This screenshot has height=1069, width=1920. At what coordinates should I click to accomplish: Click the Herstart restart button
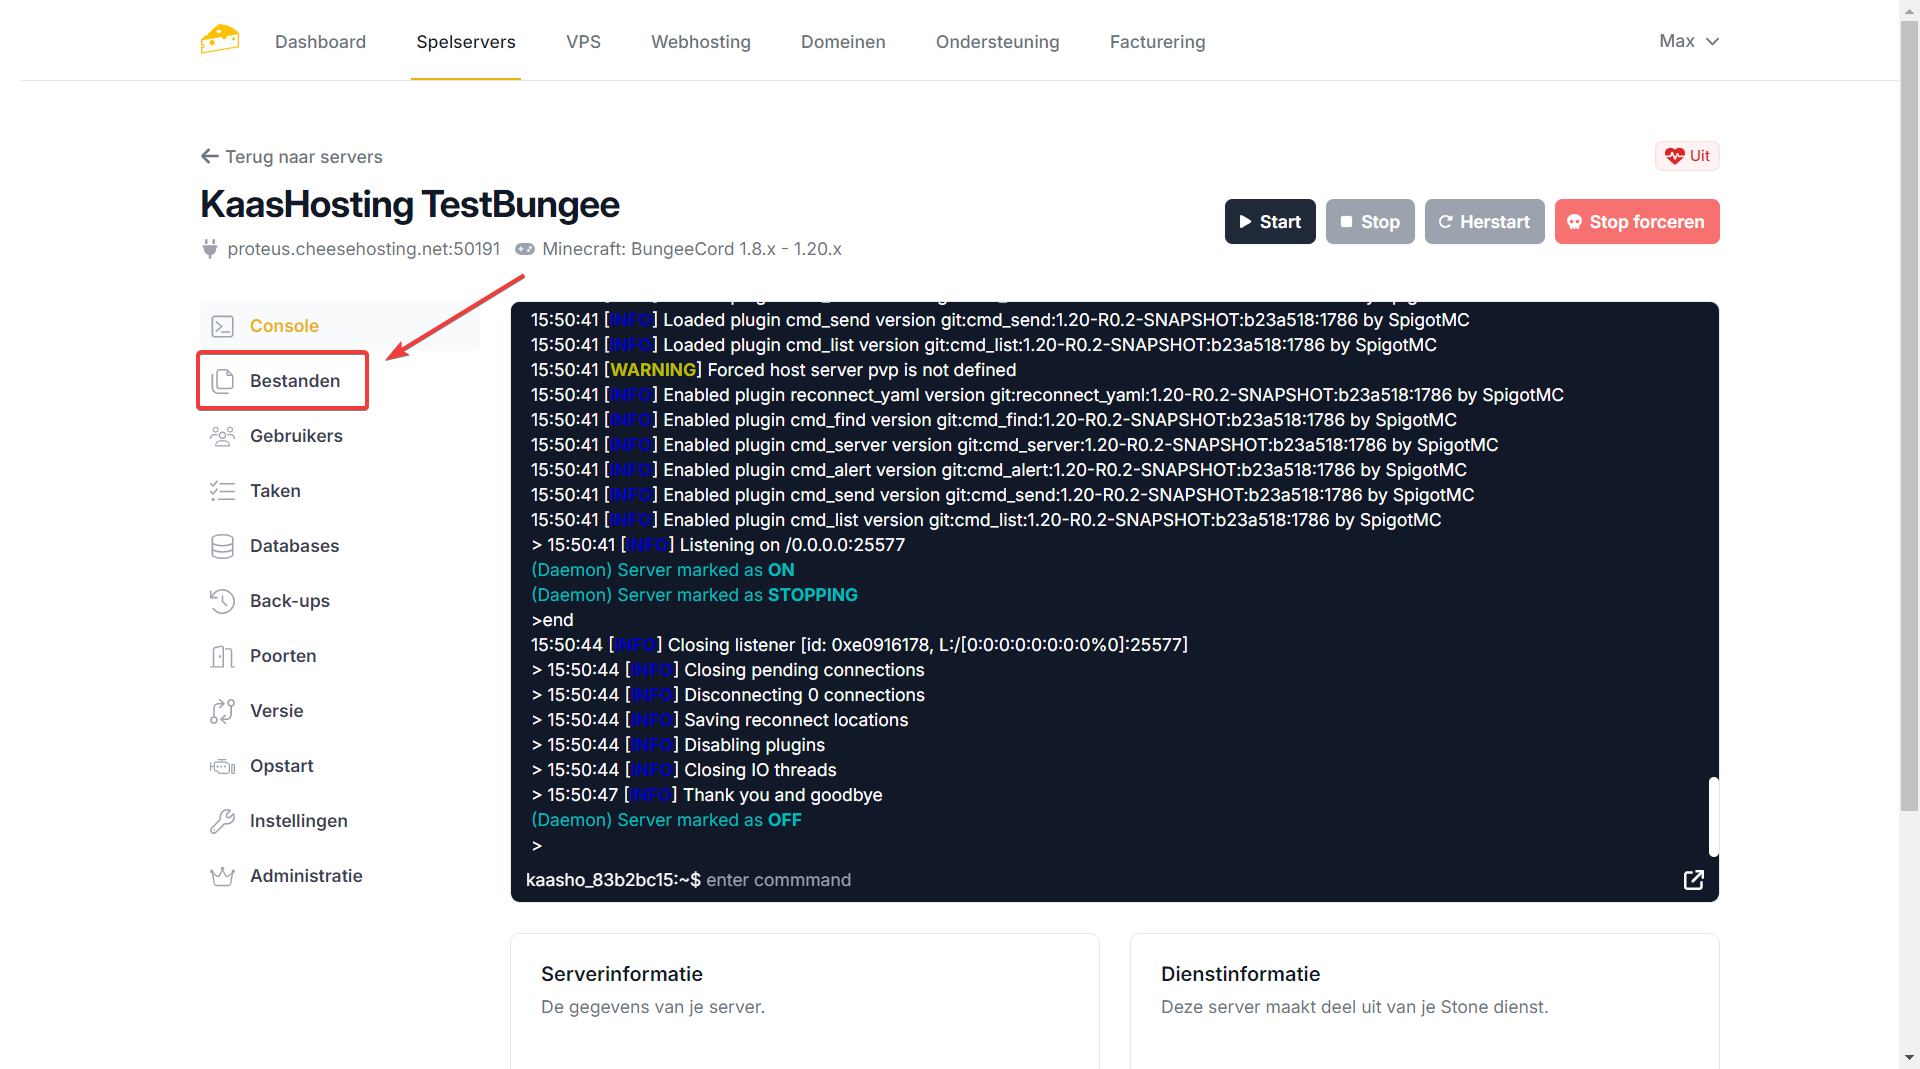1484,222
